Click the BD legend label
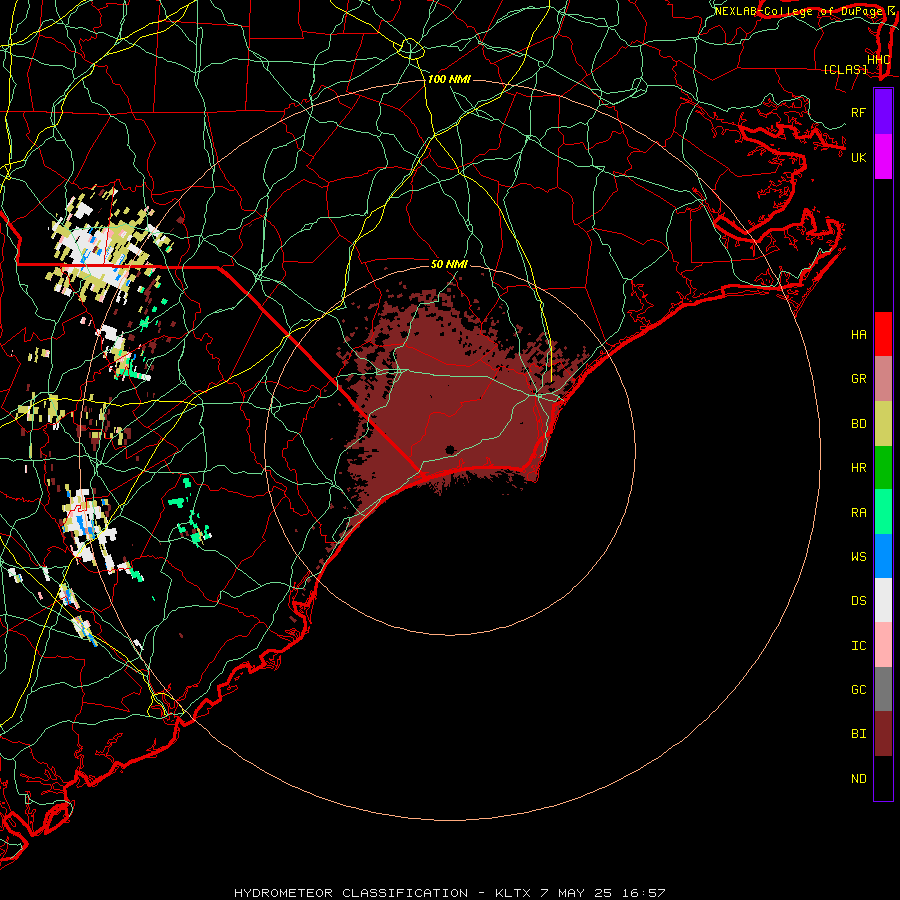The width and height of the screenshot is (900, 900). 858,424
